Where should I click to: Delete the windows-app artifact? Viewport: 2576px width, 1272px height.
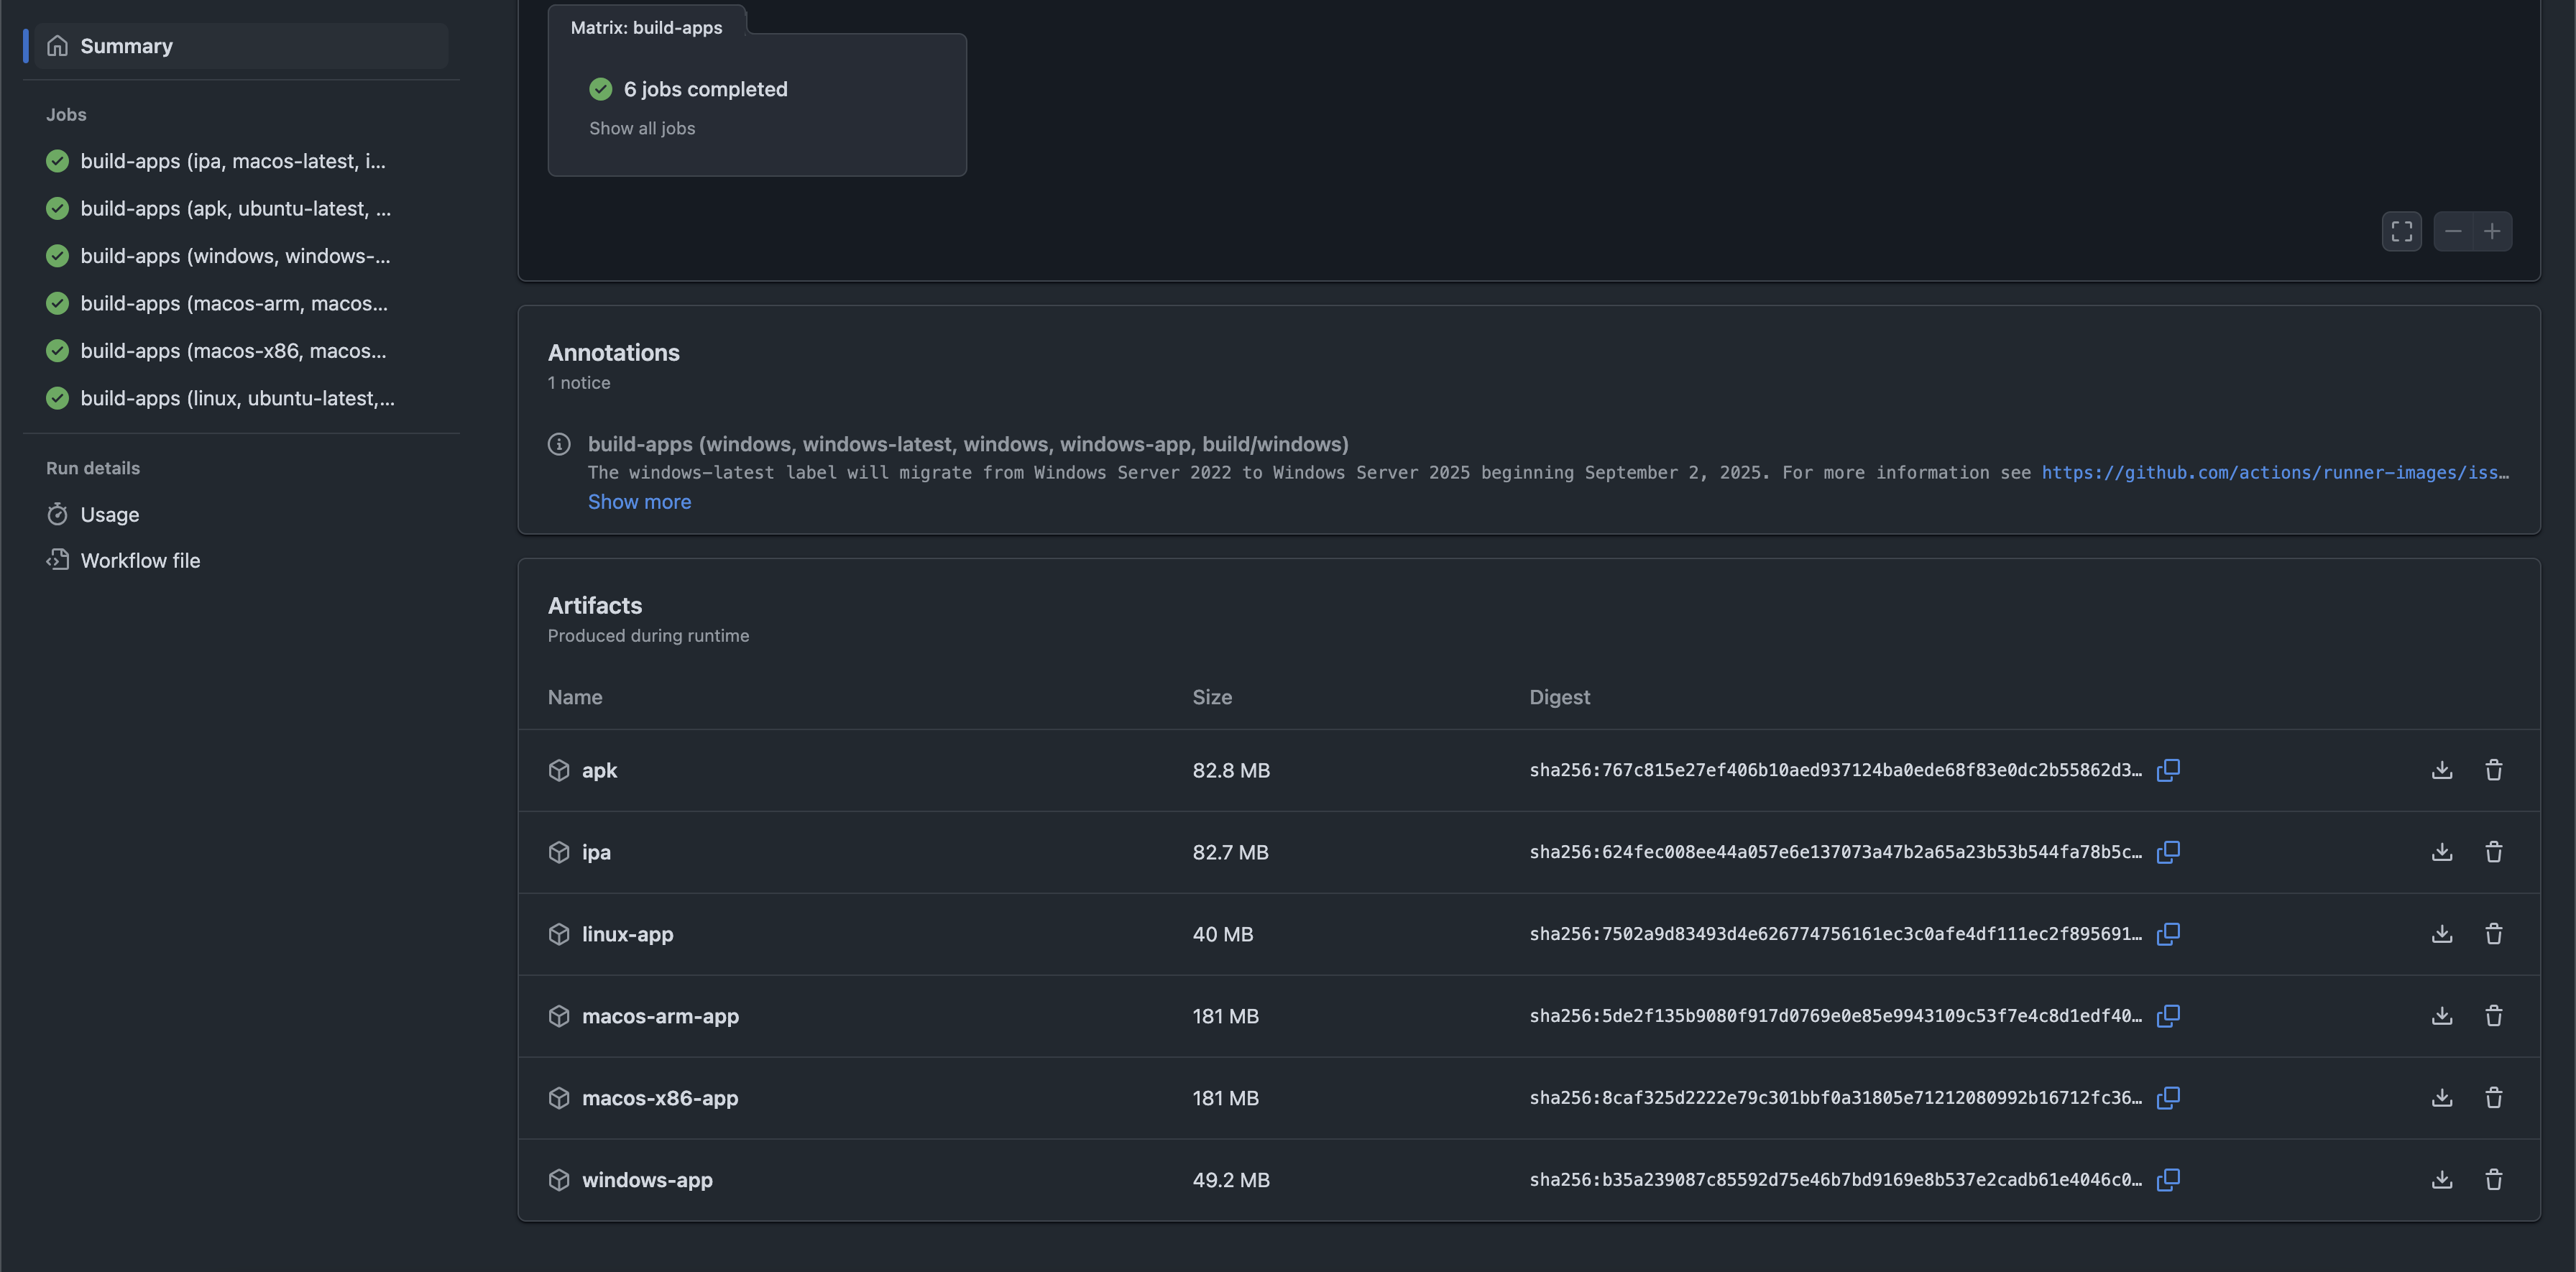click(2493, 1180)
